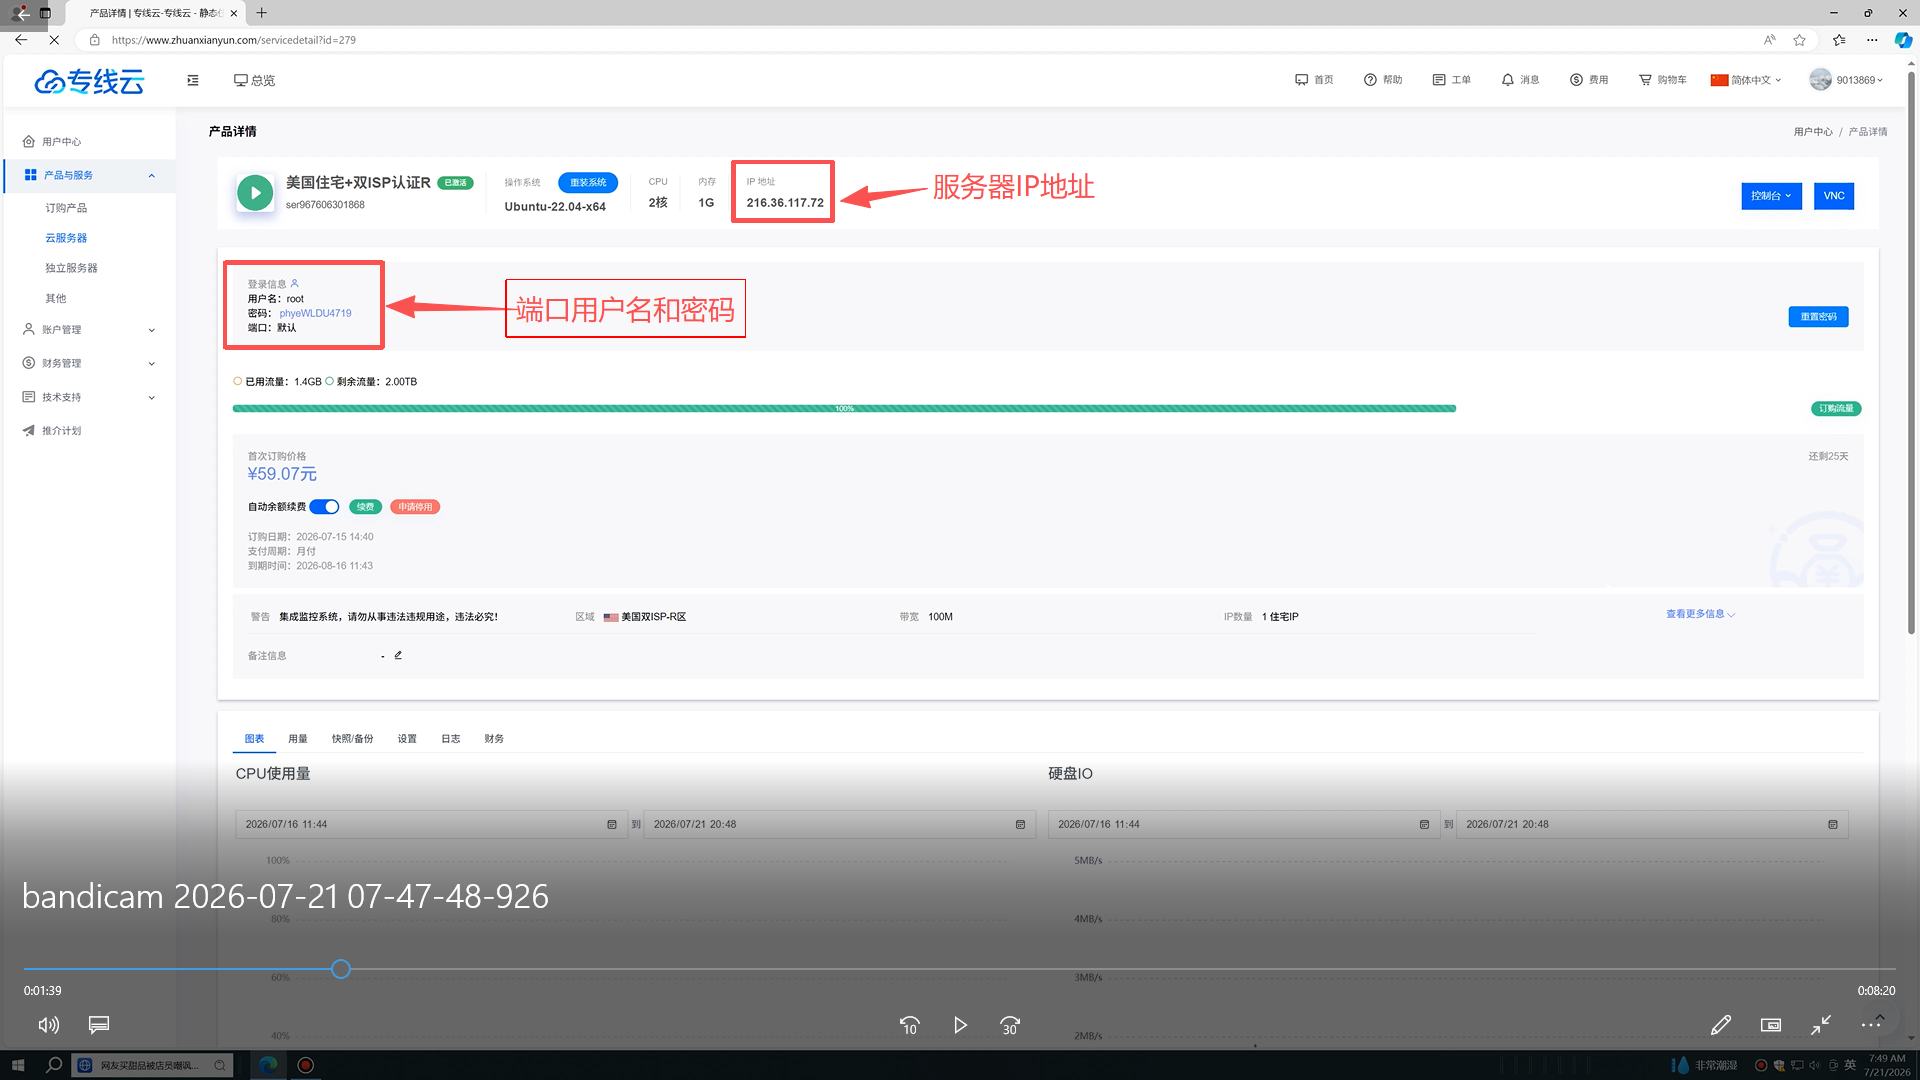Collapse 产品与服务 sidebar section
1920x1080 pixels.
(88, 175)
